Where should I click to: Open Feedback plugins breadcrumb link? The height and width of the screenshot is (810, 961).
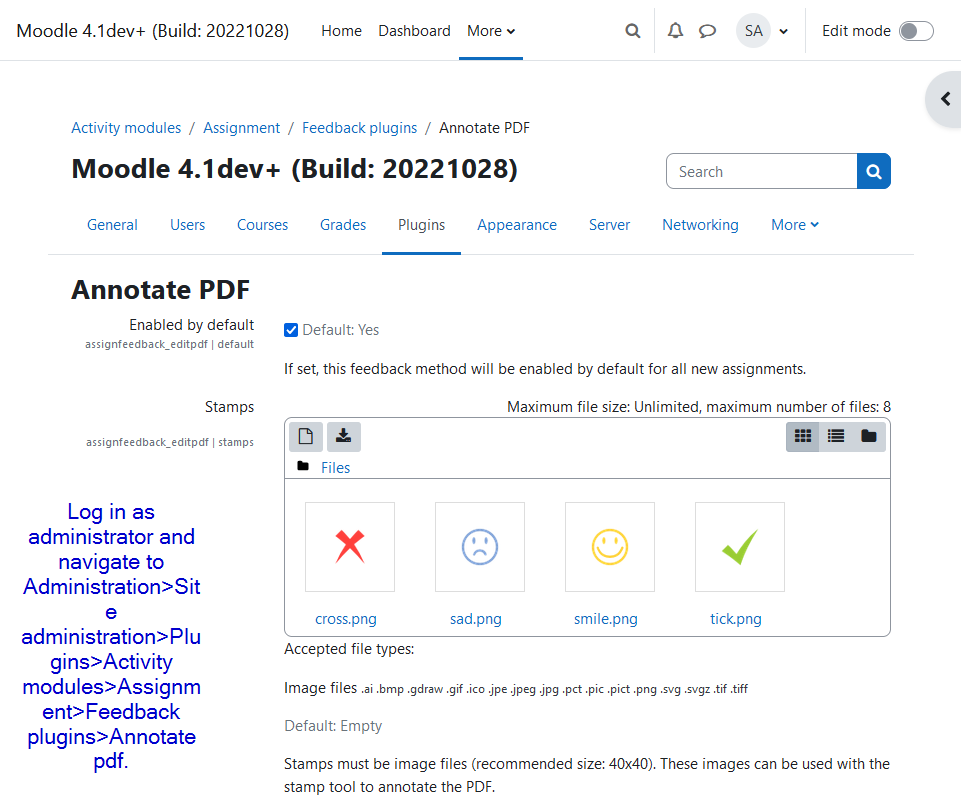click(x=360, y=127)
